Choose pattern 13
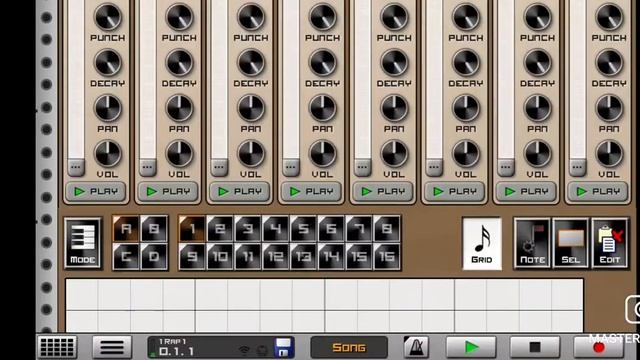The image size is (640, 360). (x=303, y=257)
